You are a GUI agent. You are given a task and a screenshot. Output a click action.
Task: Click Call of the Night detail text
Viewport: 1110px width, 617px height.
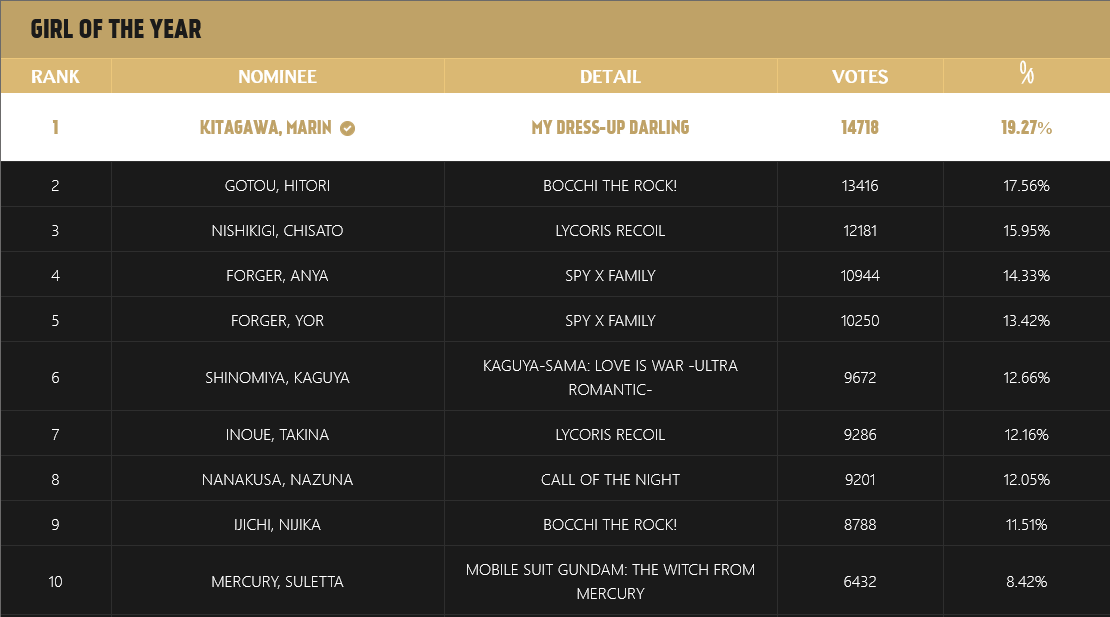pyautogui.click(x=610, y=480)
